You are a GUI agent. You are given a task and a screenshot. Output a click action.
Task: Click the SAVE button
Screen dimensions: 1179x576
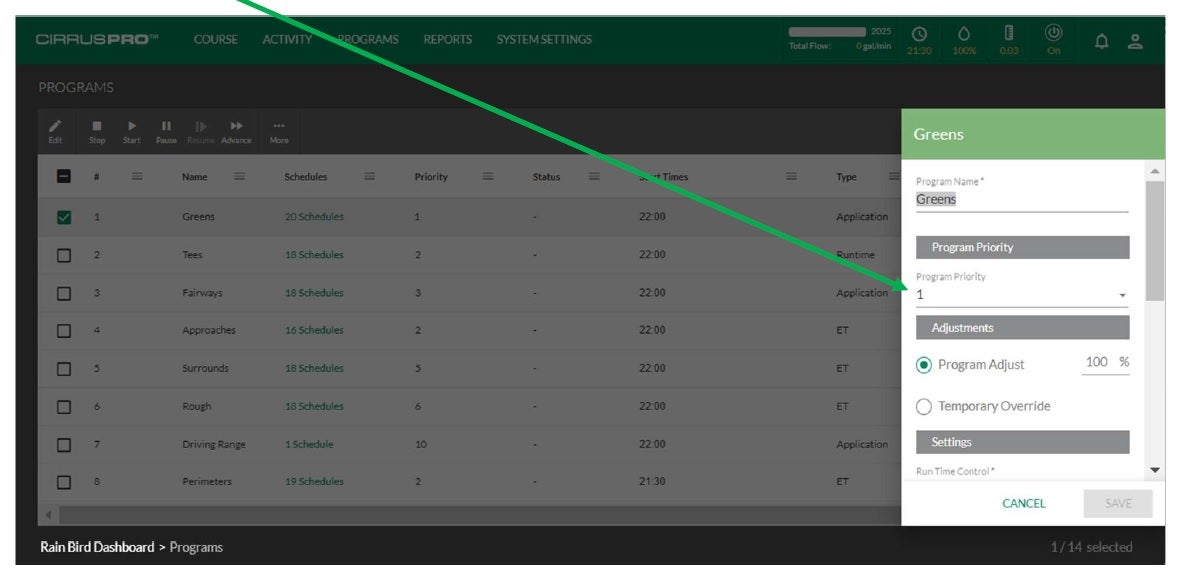click(x=1117, y=504)
